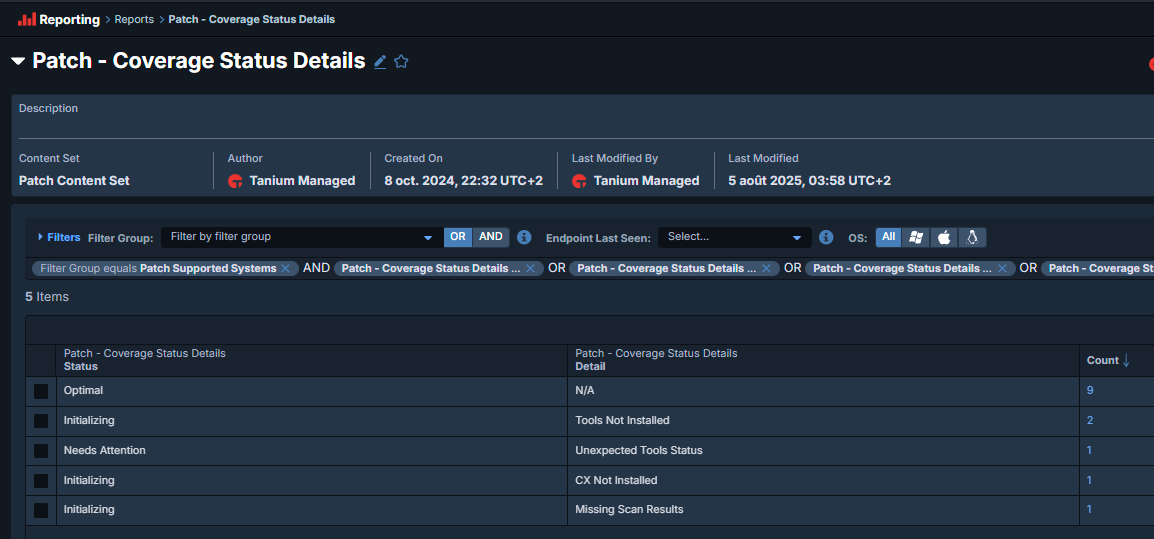This screenshot has width=1154, height=539.
Task: Open the Filter by filter group dropdown
Action: pyautogui.click(x=299, y=237)
